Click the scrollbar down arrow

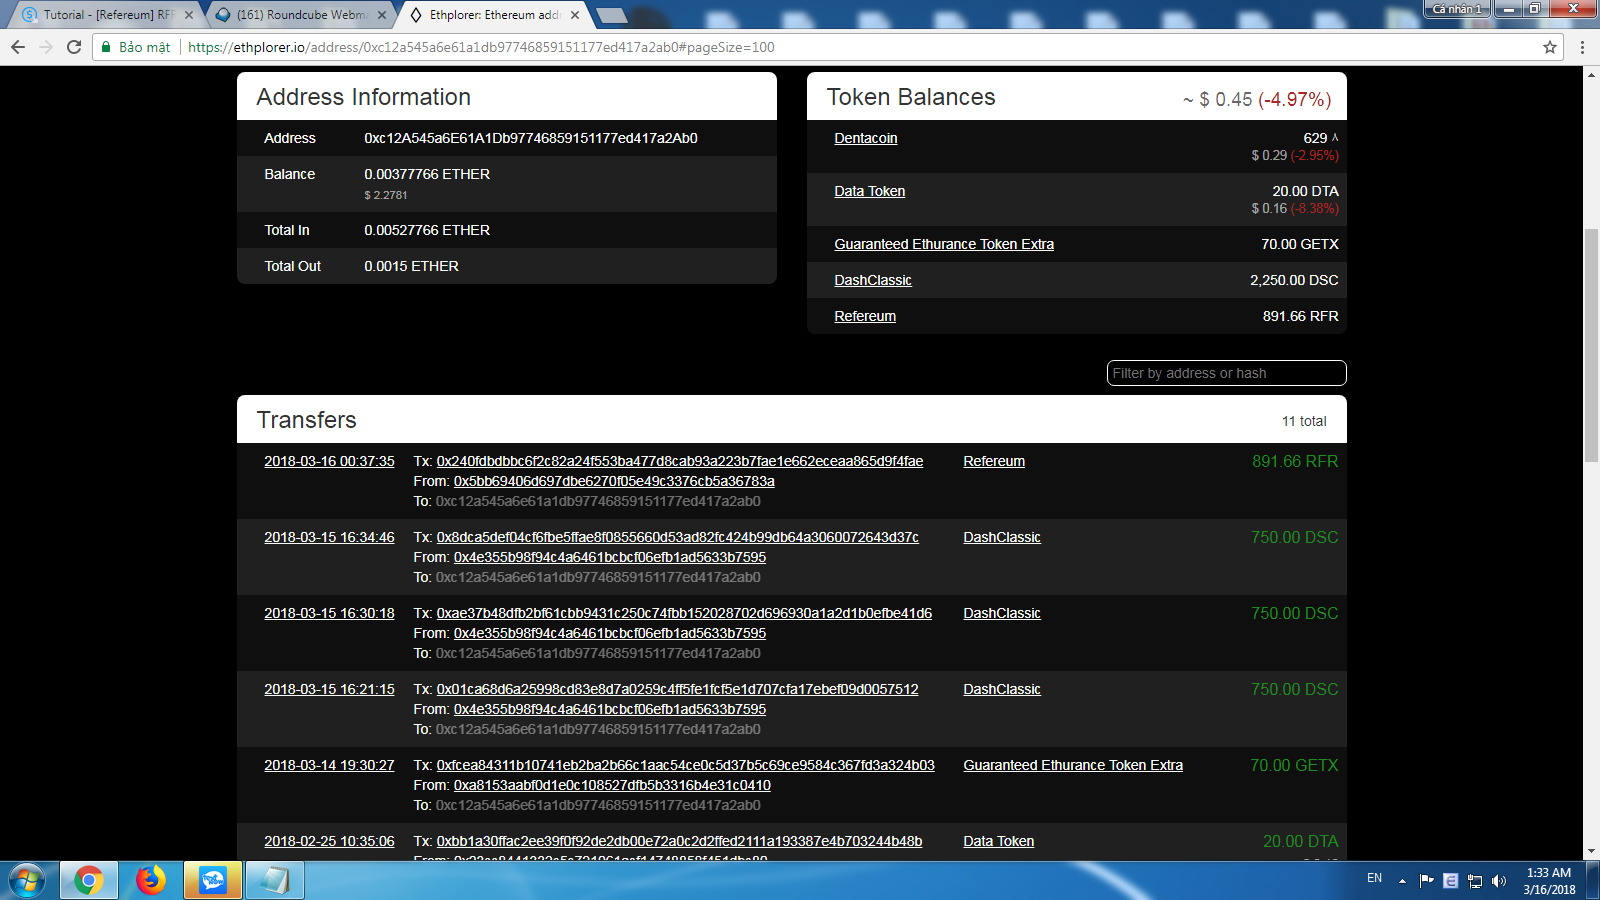click(x=1591, y=853)
